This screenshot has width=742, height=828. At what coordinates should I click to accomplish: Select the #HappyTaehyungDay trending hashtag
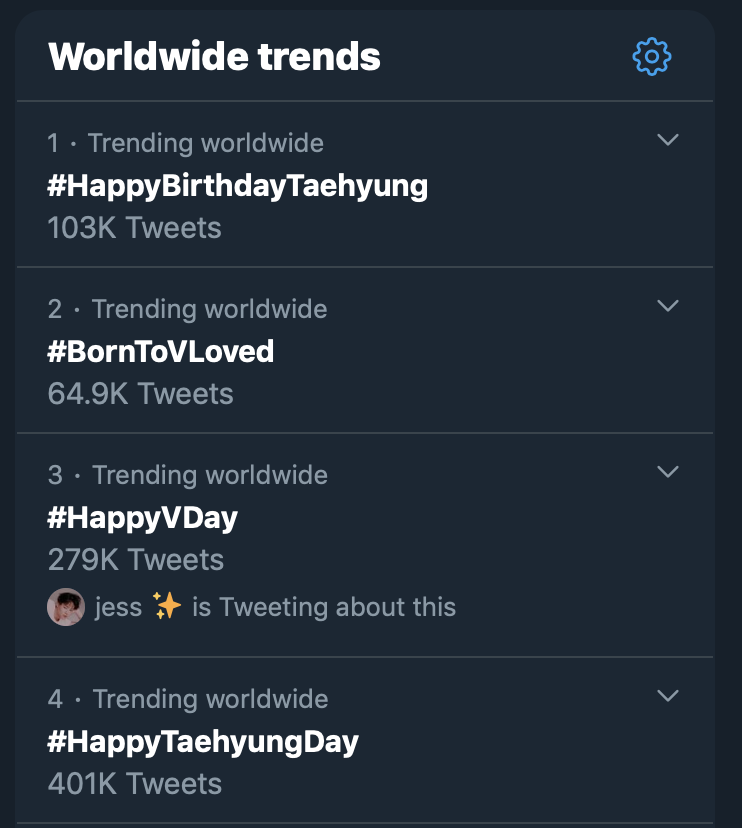(x=203, y=742)
